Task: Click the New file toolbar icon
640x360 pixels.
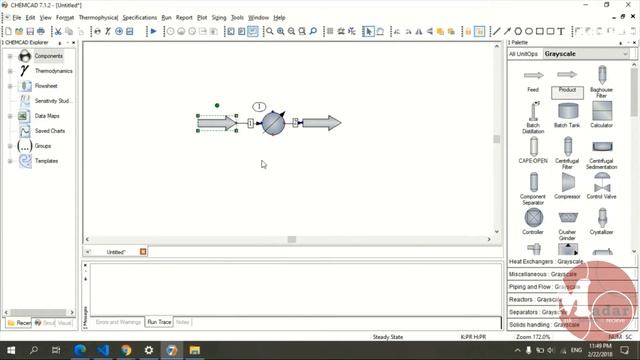Action: (8, 31)
